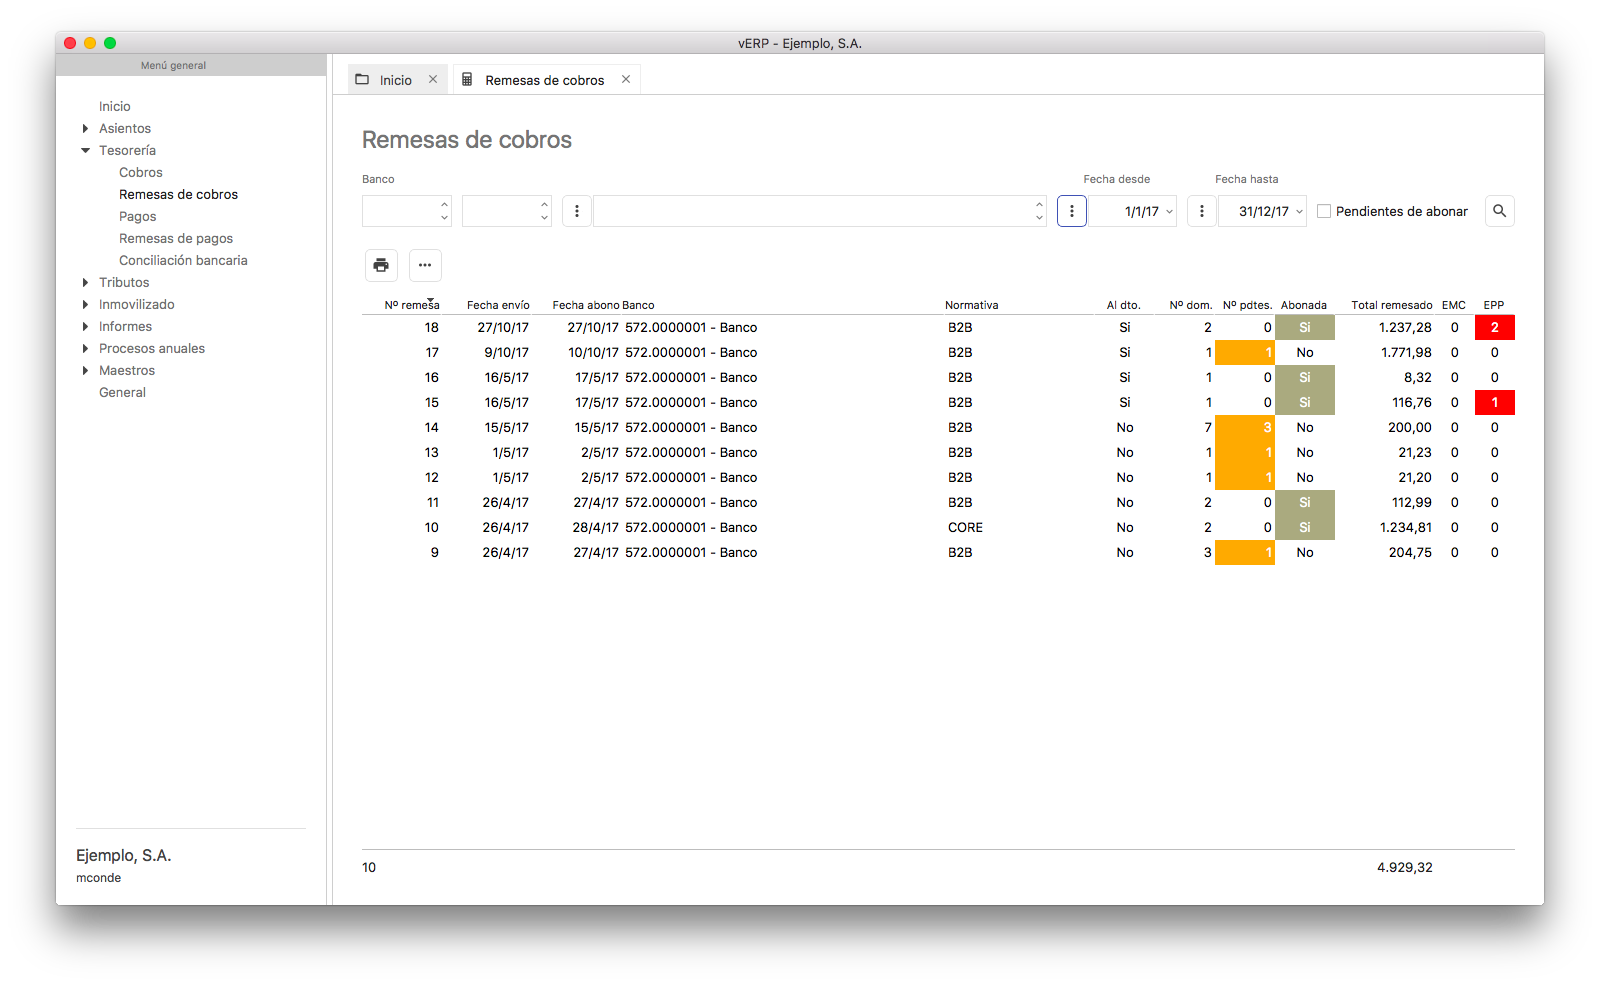Click the options button beside Banco code
1600x985 pixels.
click(576, 211)
